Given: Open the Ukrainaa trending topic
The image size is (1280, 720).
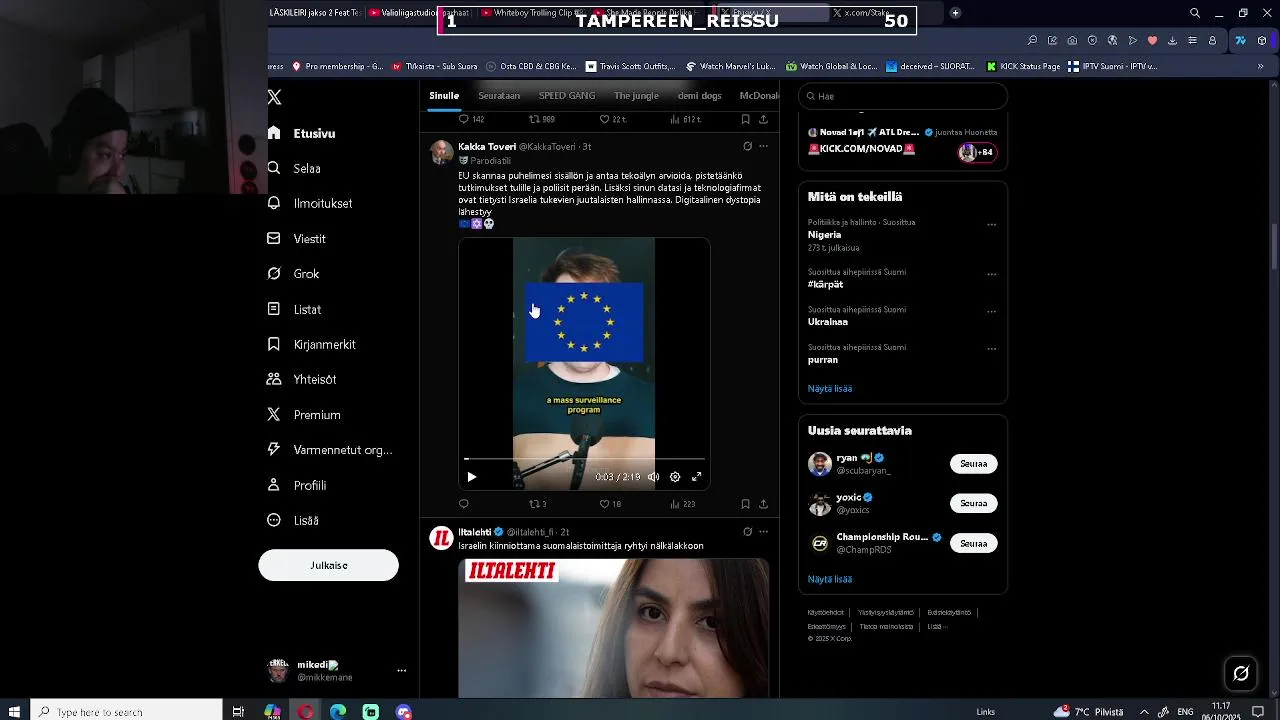Looking at the screenshot, I should (828, 322).
